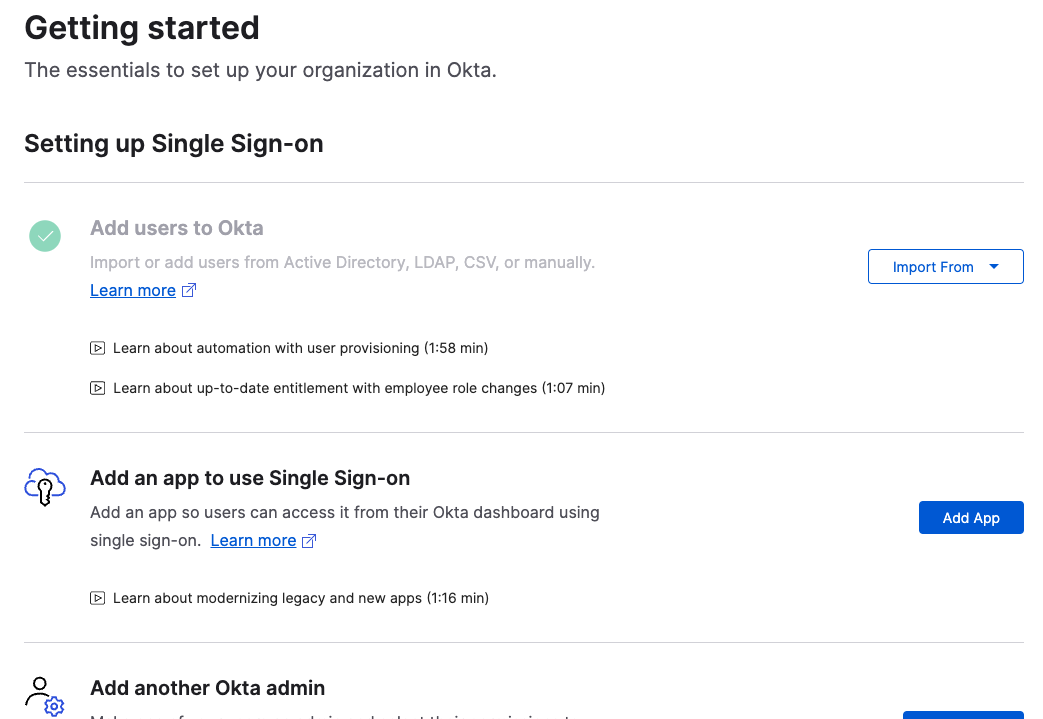Open up-to-date entitlement with employee role changes video
Viewport: 1043px width, 719px height.
(x=359, y=388)
